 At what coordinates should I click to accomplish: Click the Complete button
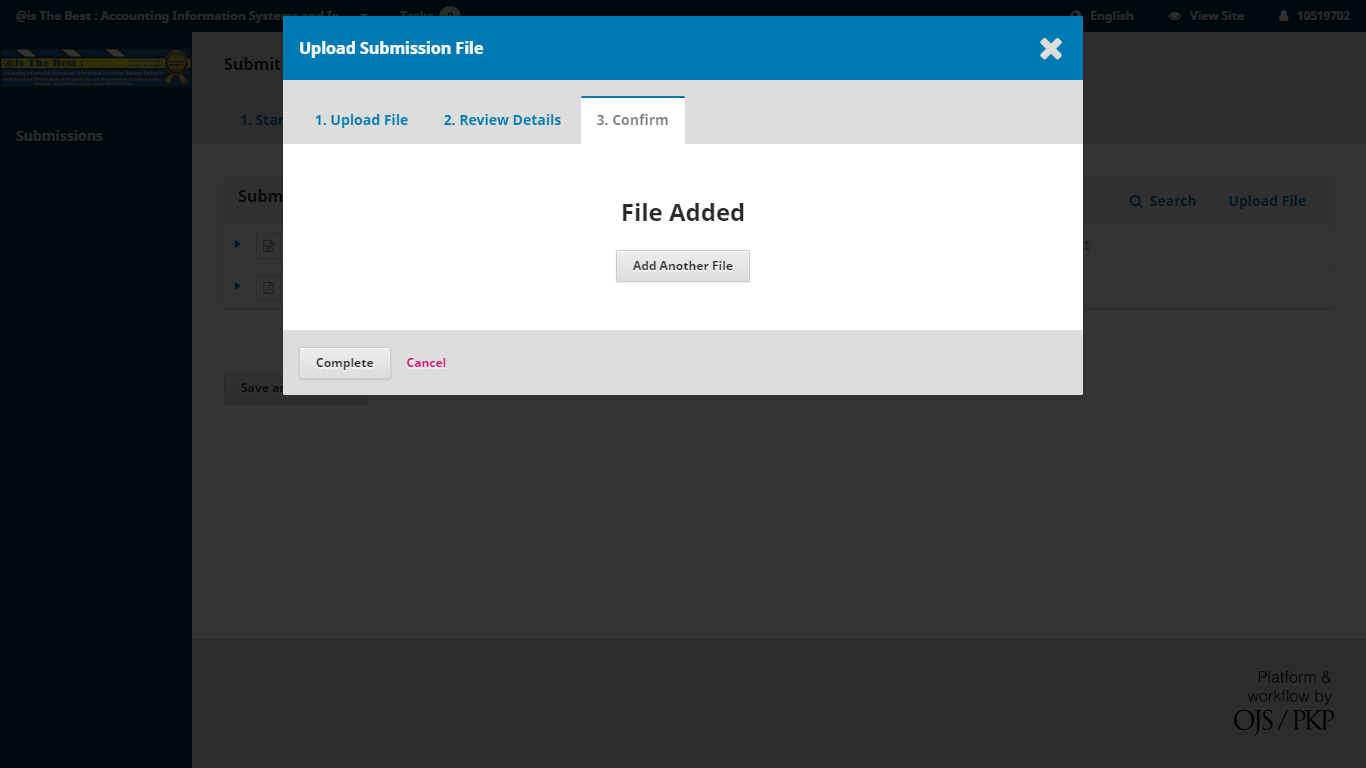[x=345, y=363]
